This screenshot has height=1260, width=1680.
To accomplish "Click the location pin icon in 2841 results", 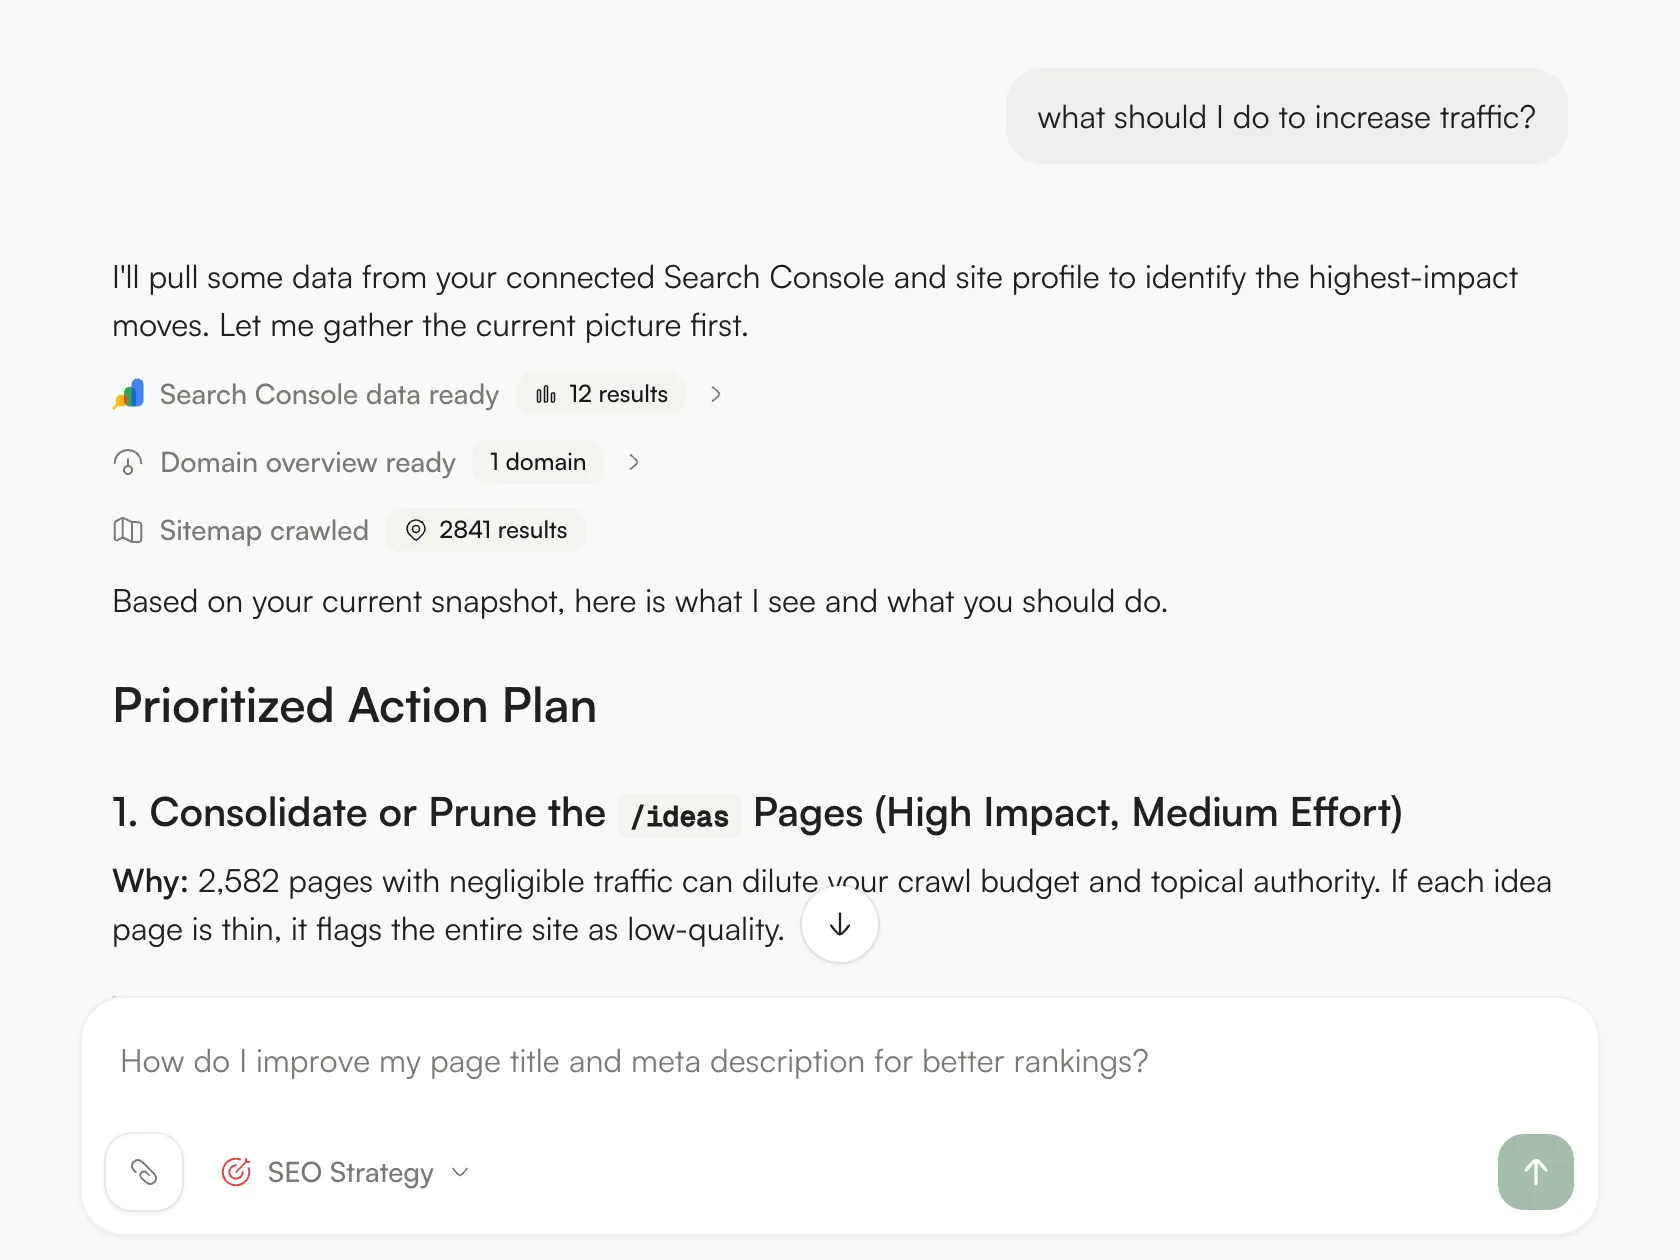I will pos(416,530).
